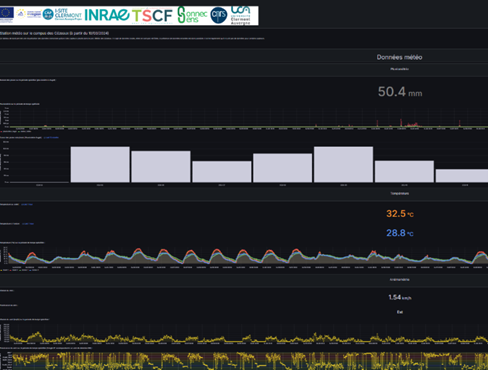Toggle the green series in the rainfall legend
Image resolution: width=488 pixels, height=370 pixels.
pos(24,131)
